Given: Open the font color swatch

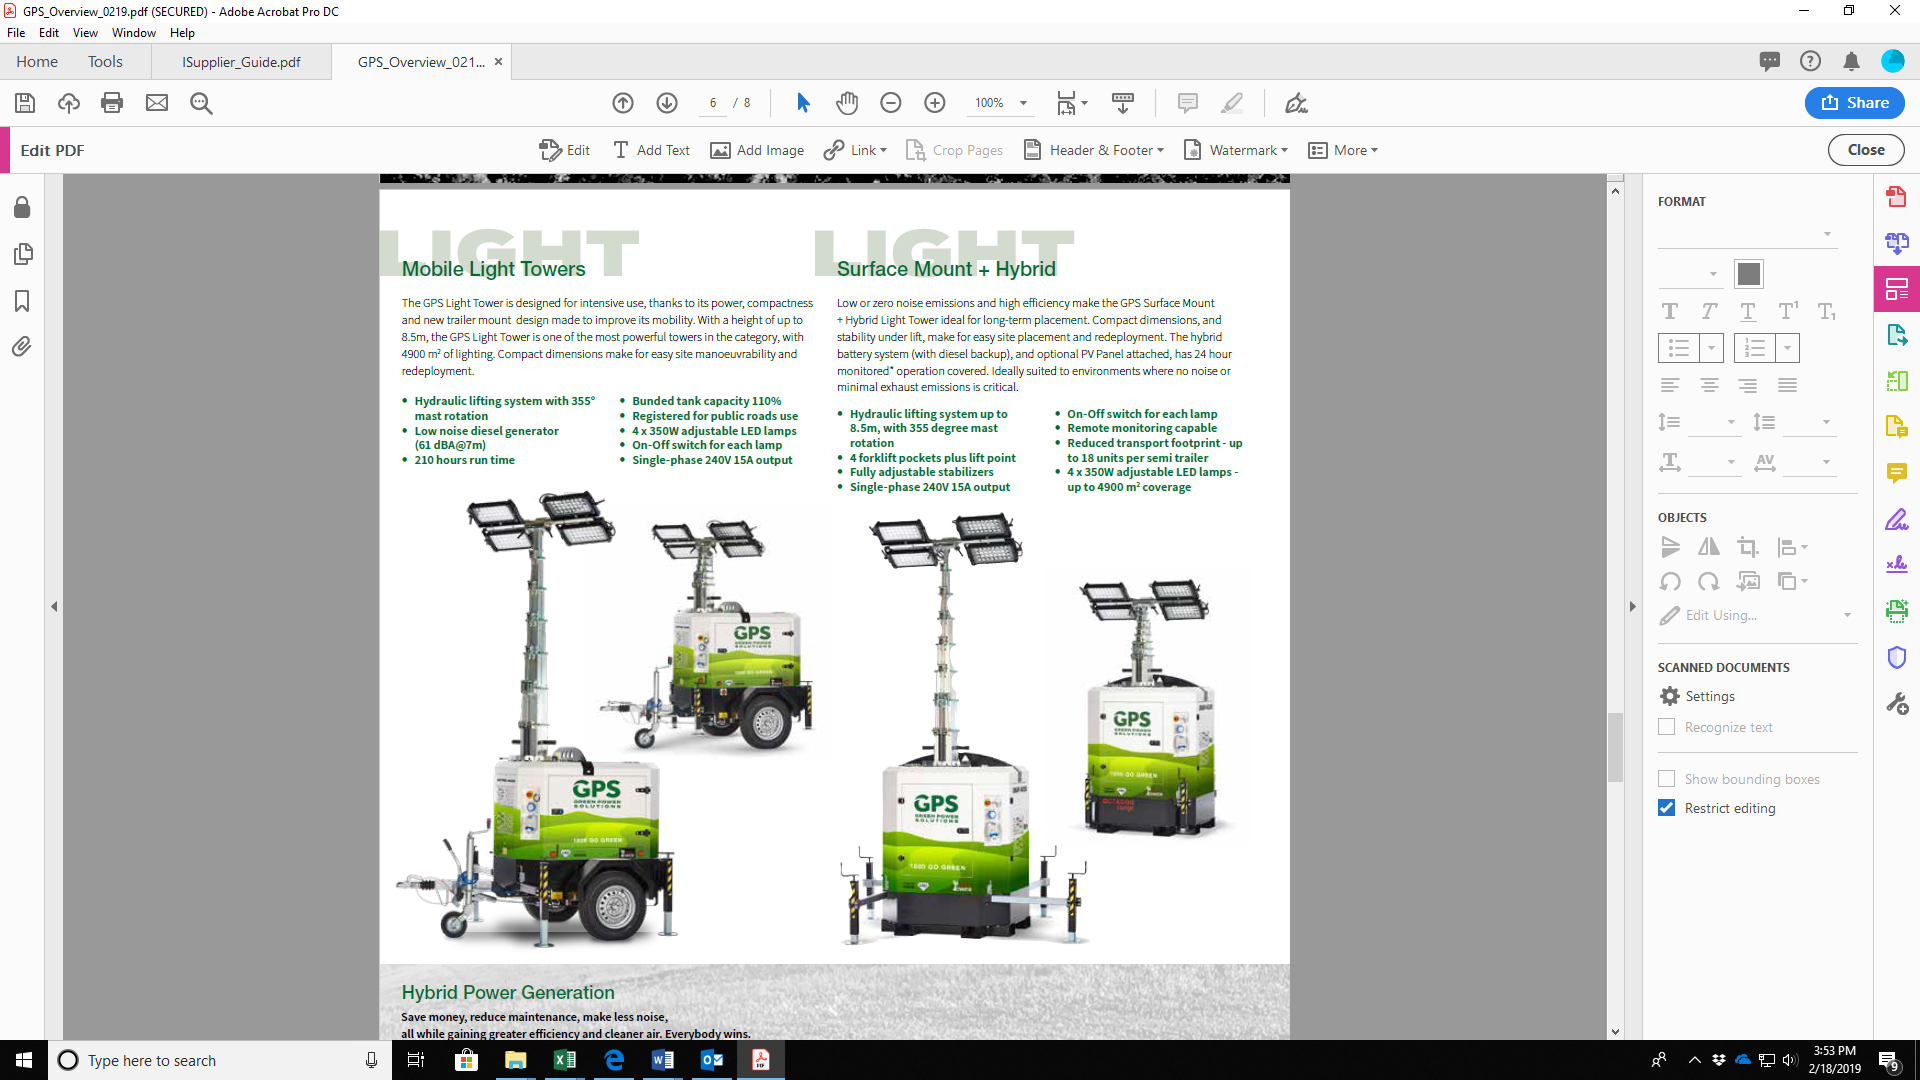Looking at the screenshot, I should tap(1749, 274).
